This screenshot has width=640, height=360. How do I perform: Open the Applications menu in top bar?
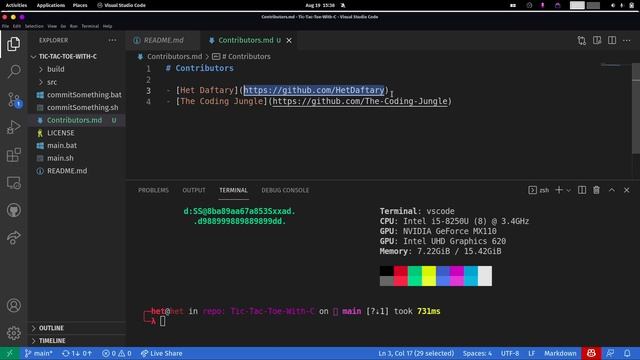51,5
